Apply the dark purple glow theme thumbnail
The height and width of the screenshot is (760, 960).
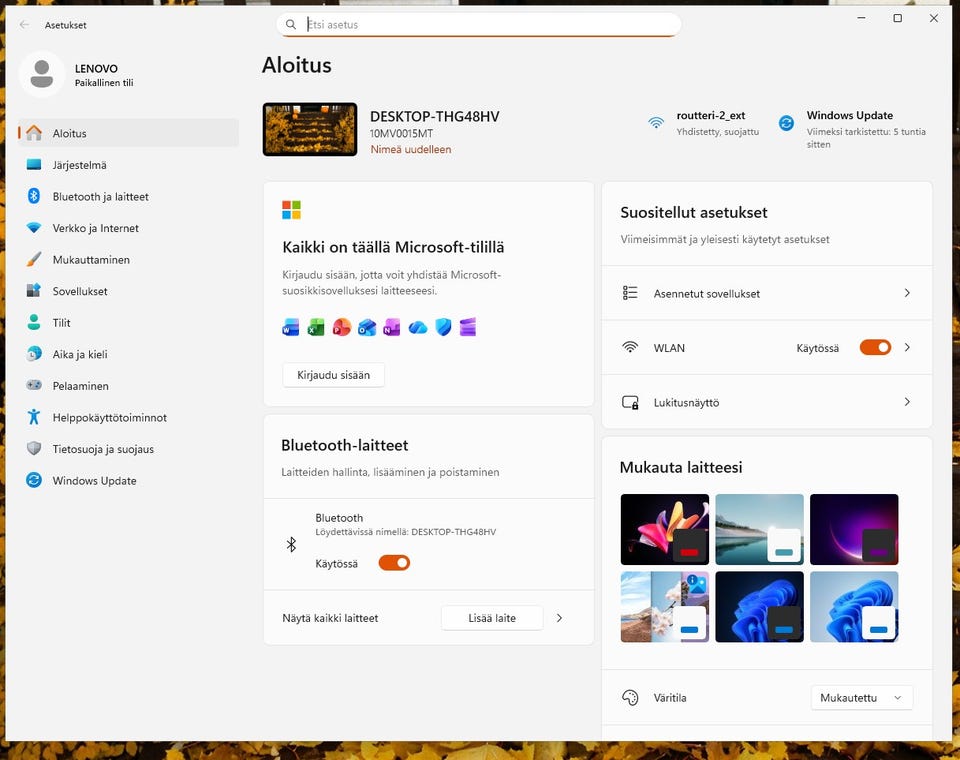tap(854, 529)
